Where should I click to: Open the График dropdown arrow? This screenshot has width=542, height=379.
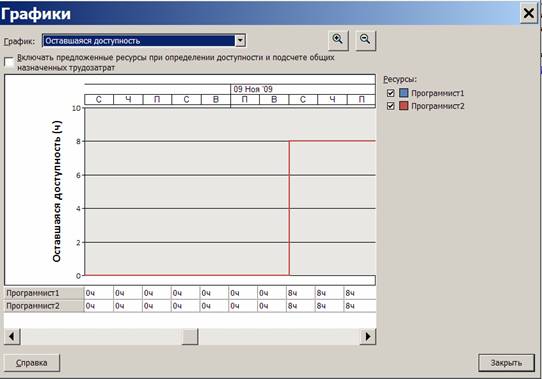click(x=240, y=40)
